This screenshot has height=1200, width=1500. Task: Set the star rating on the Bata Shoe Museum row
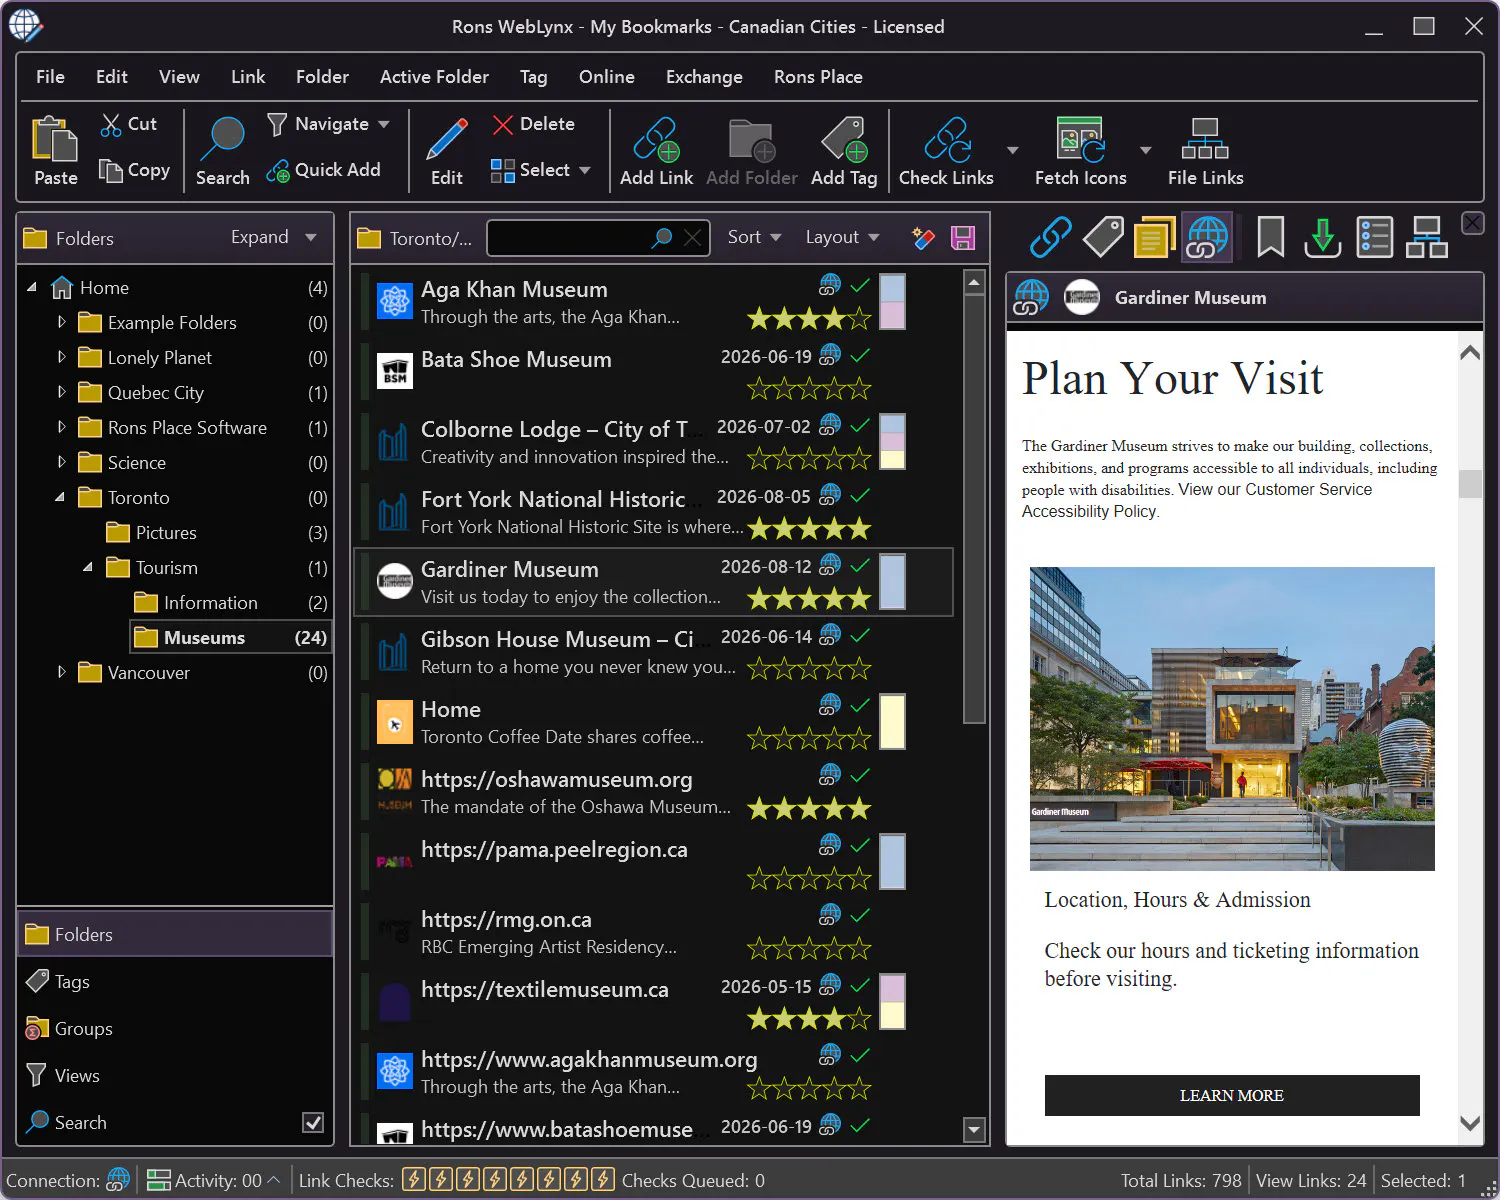tap(809, 388)
